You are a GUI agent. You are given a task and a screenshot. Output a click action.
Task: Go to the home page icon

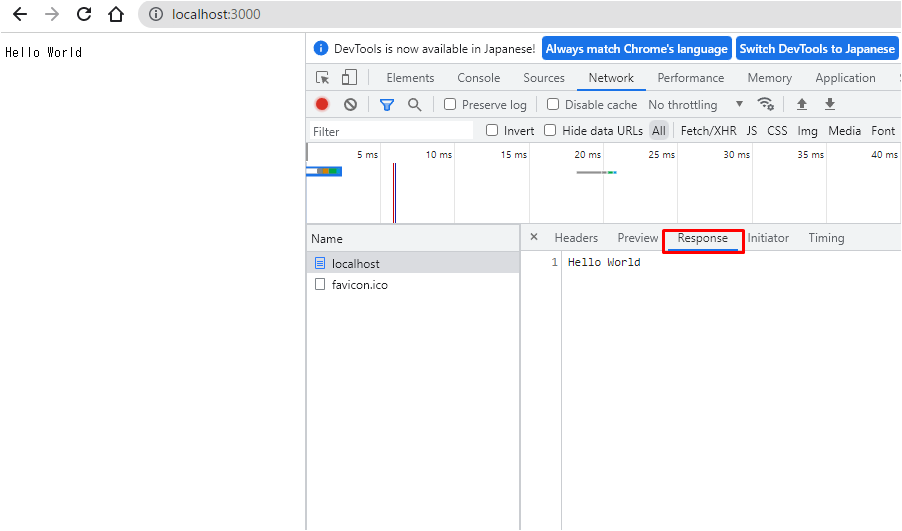(x=116, y=14)
